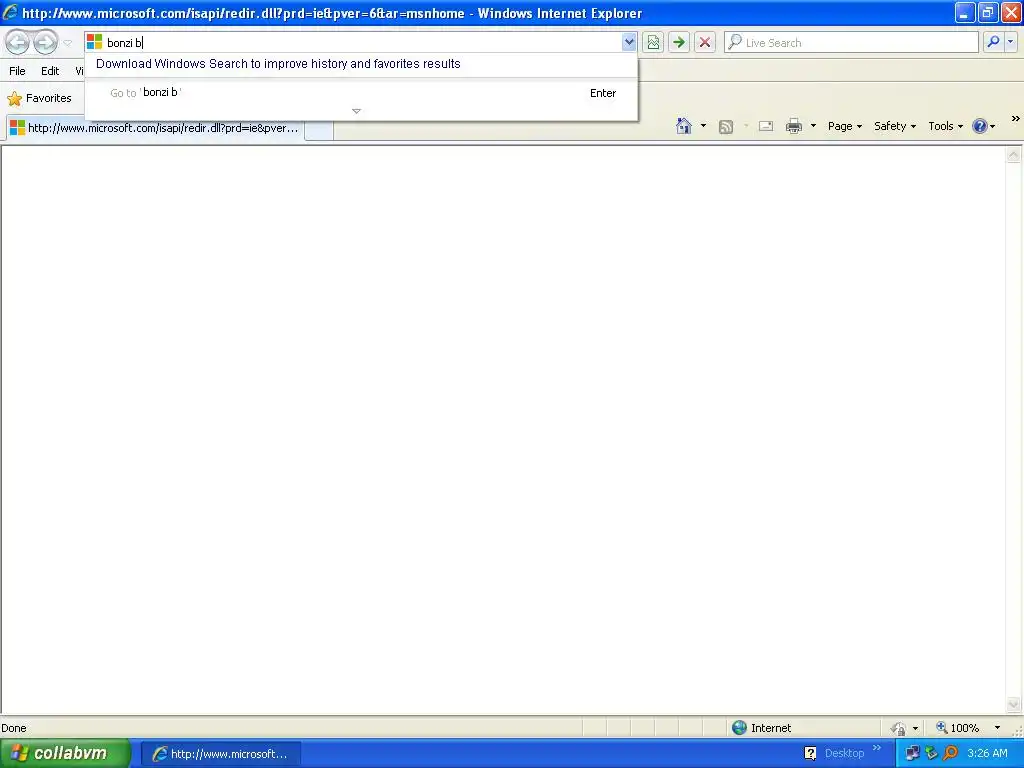Click the taskbar help question mark icon

point(810,753)
